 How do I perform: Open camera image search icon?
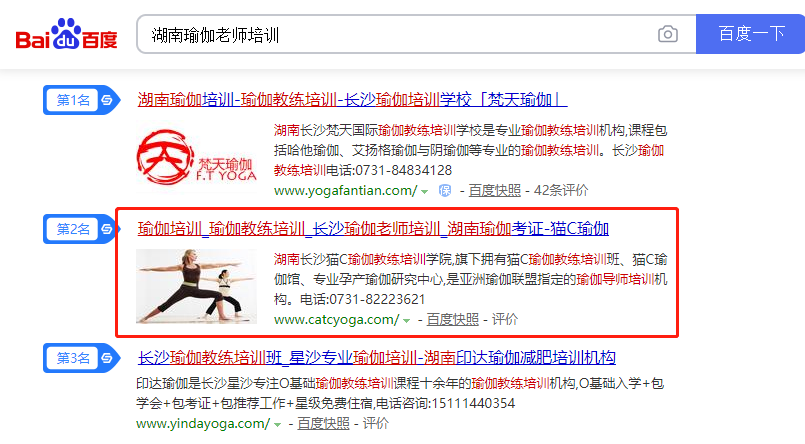click(x=667, y=34)
